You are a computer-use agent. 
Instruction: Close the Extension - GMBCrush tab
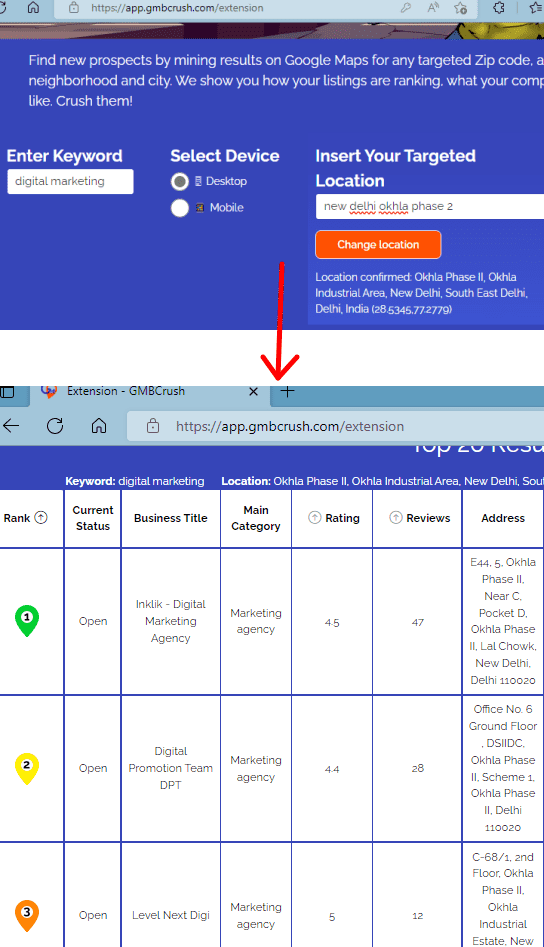coord(254,391)
